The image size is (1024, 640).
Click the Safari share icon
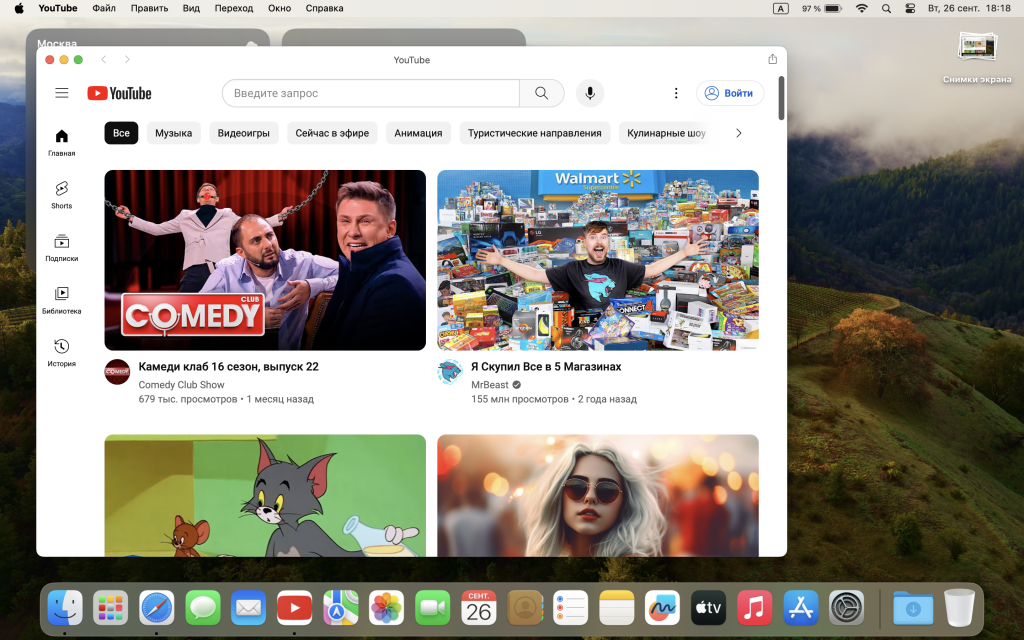(x=772, y=60)
